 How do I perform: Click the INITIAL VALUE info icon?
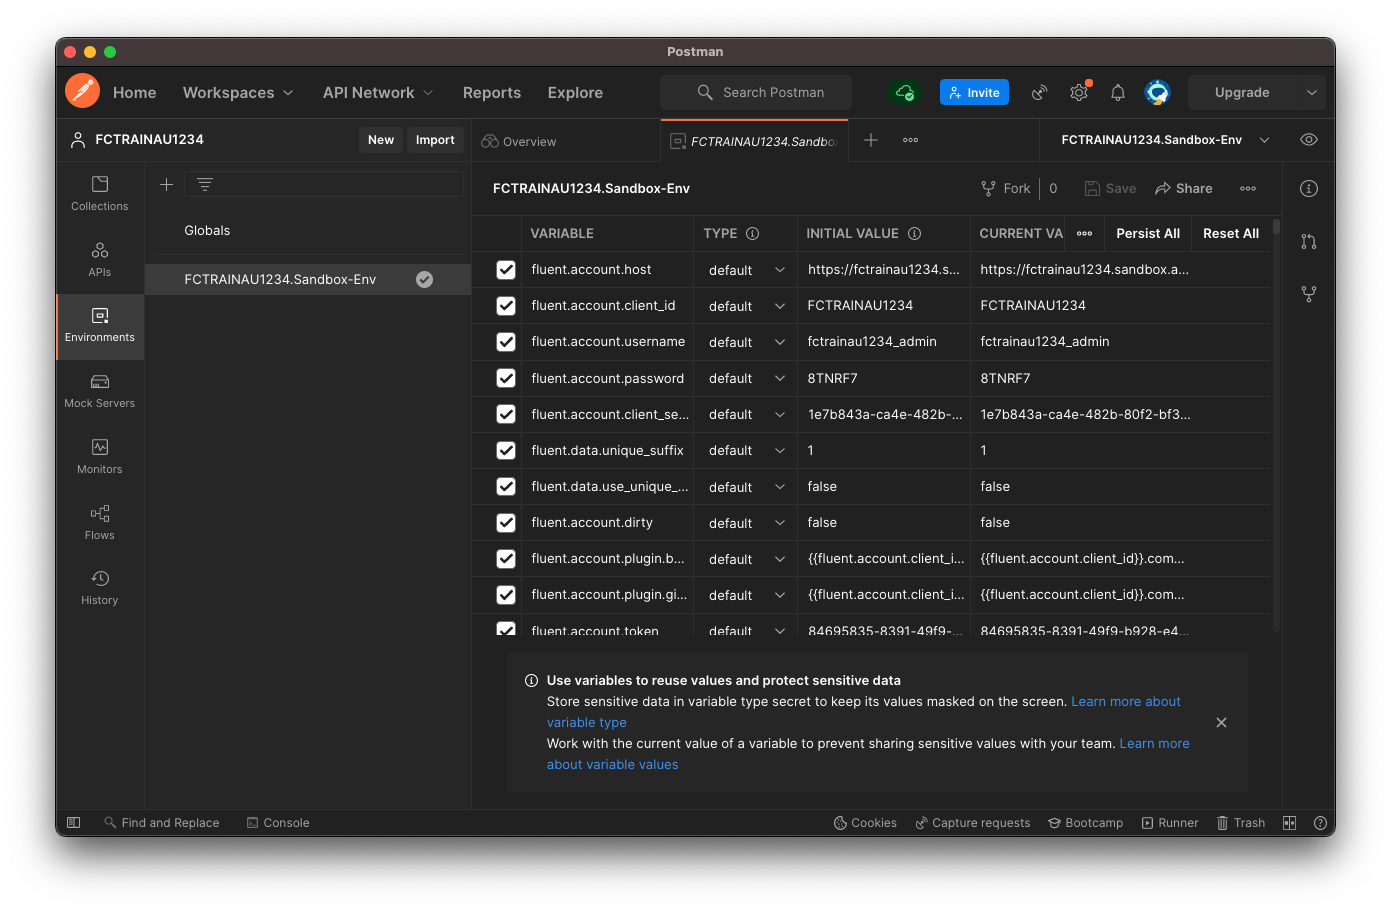pyautogui.click(x=914, y=233)
